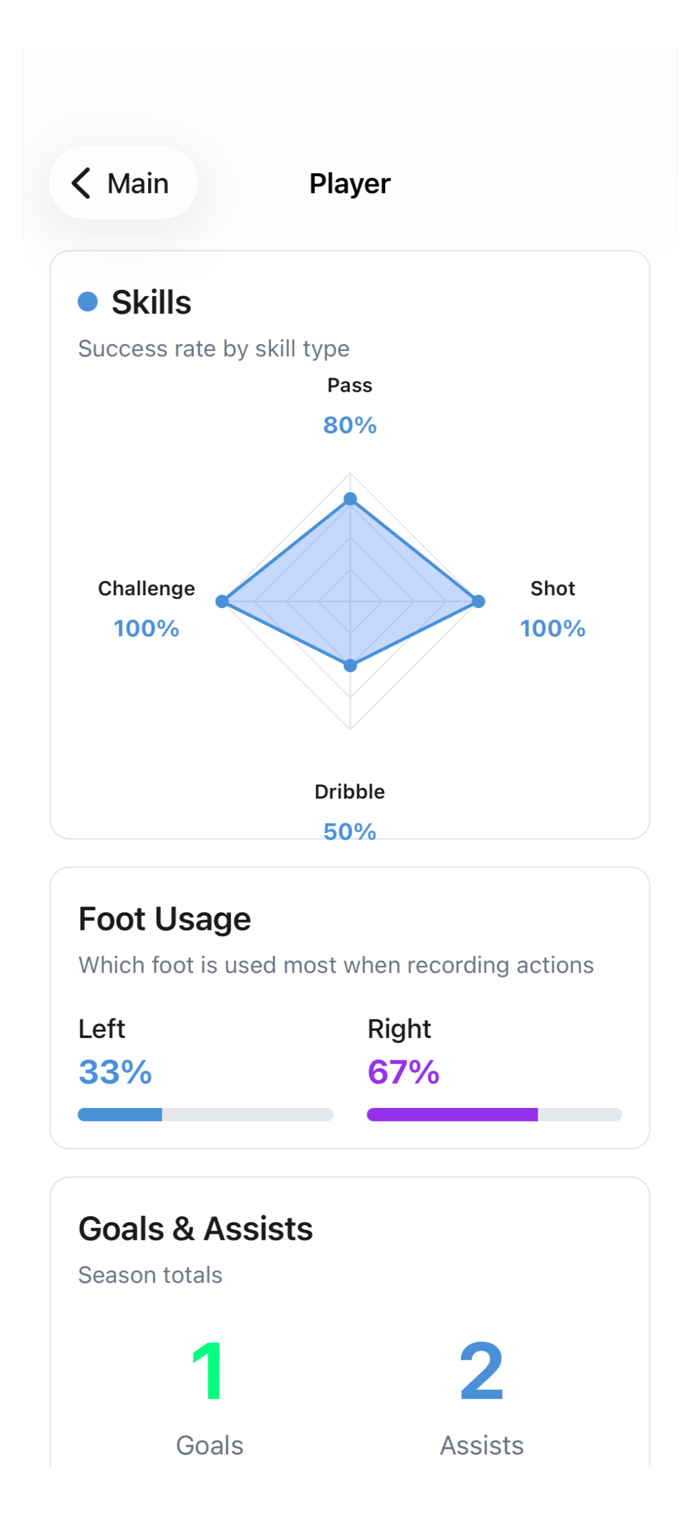Select the Pass data point on radar
Screen dimensions: 700x1515
(x=350, y=498)
